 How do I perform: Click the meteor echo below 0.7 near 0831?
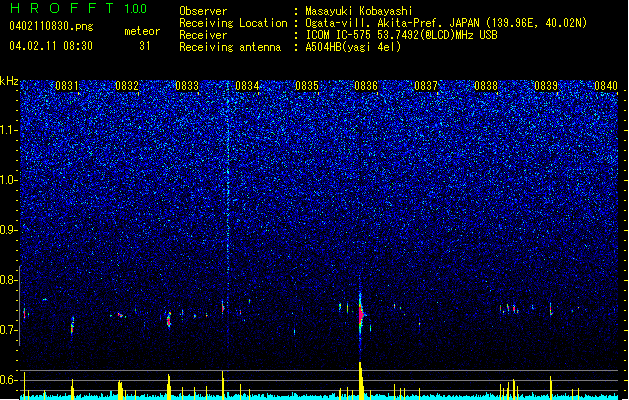(x=73, y=326)
